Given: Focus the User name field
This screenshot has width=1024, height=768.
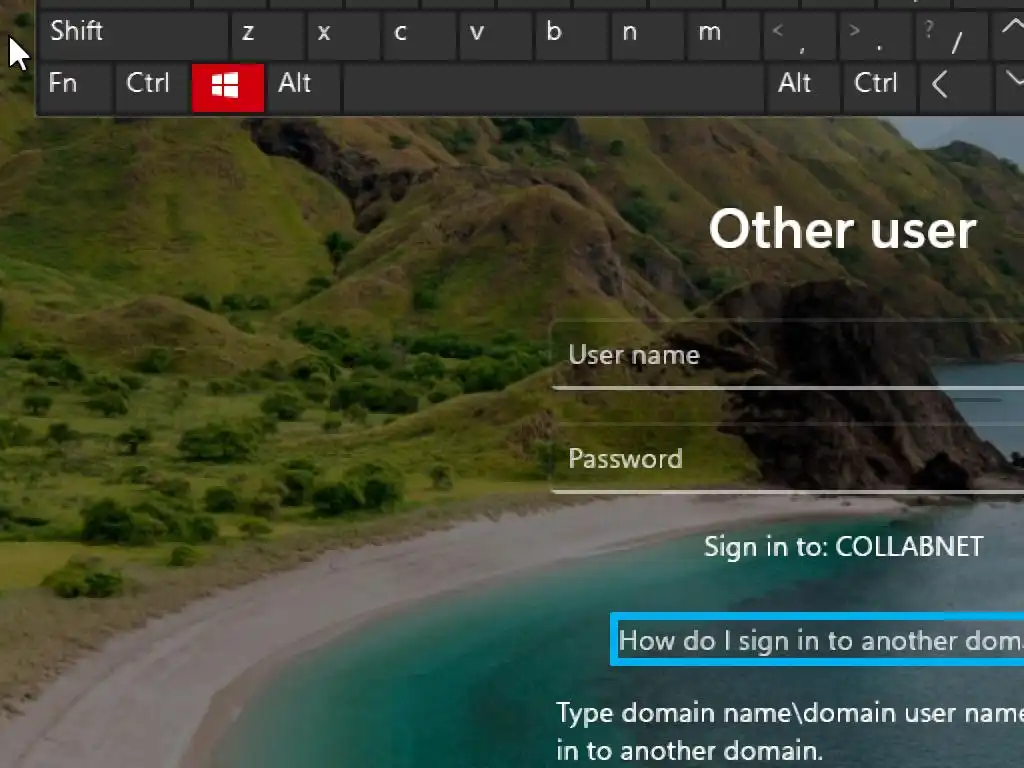Looking at the screenshot, I should 788,355.
